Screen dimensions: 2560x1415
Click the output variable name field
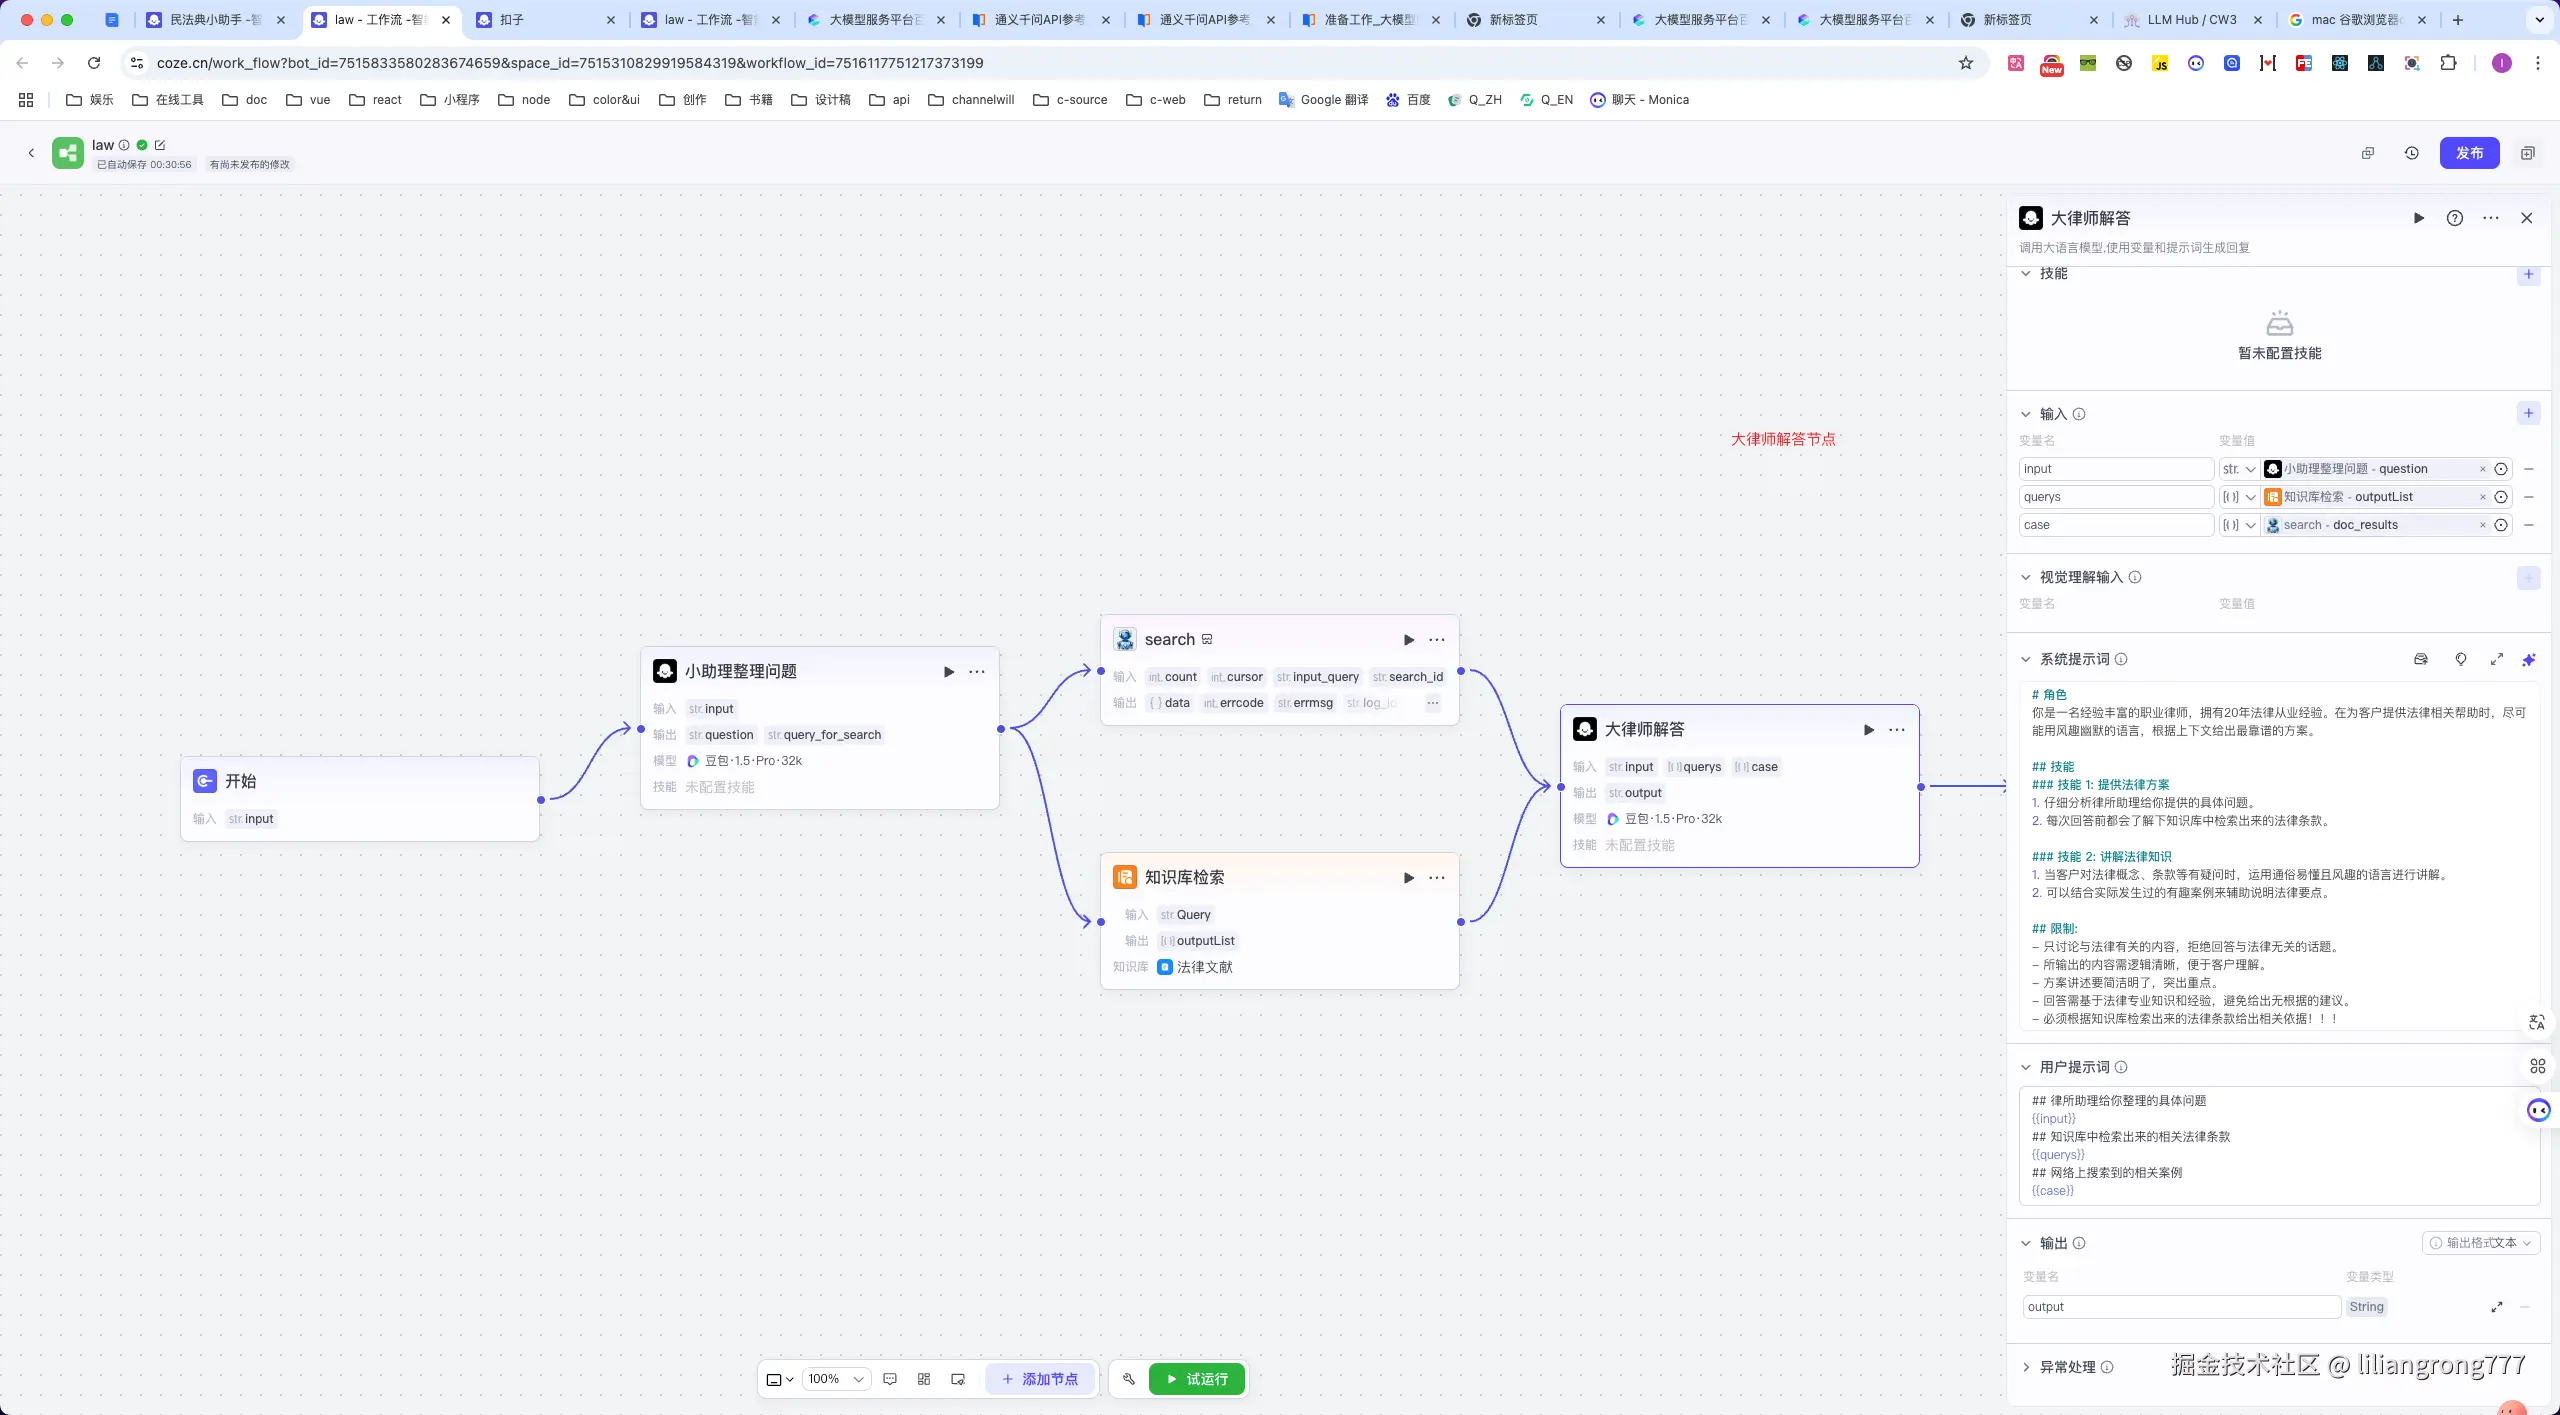2180,1307
